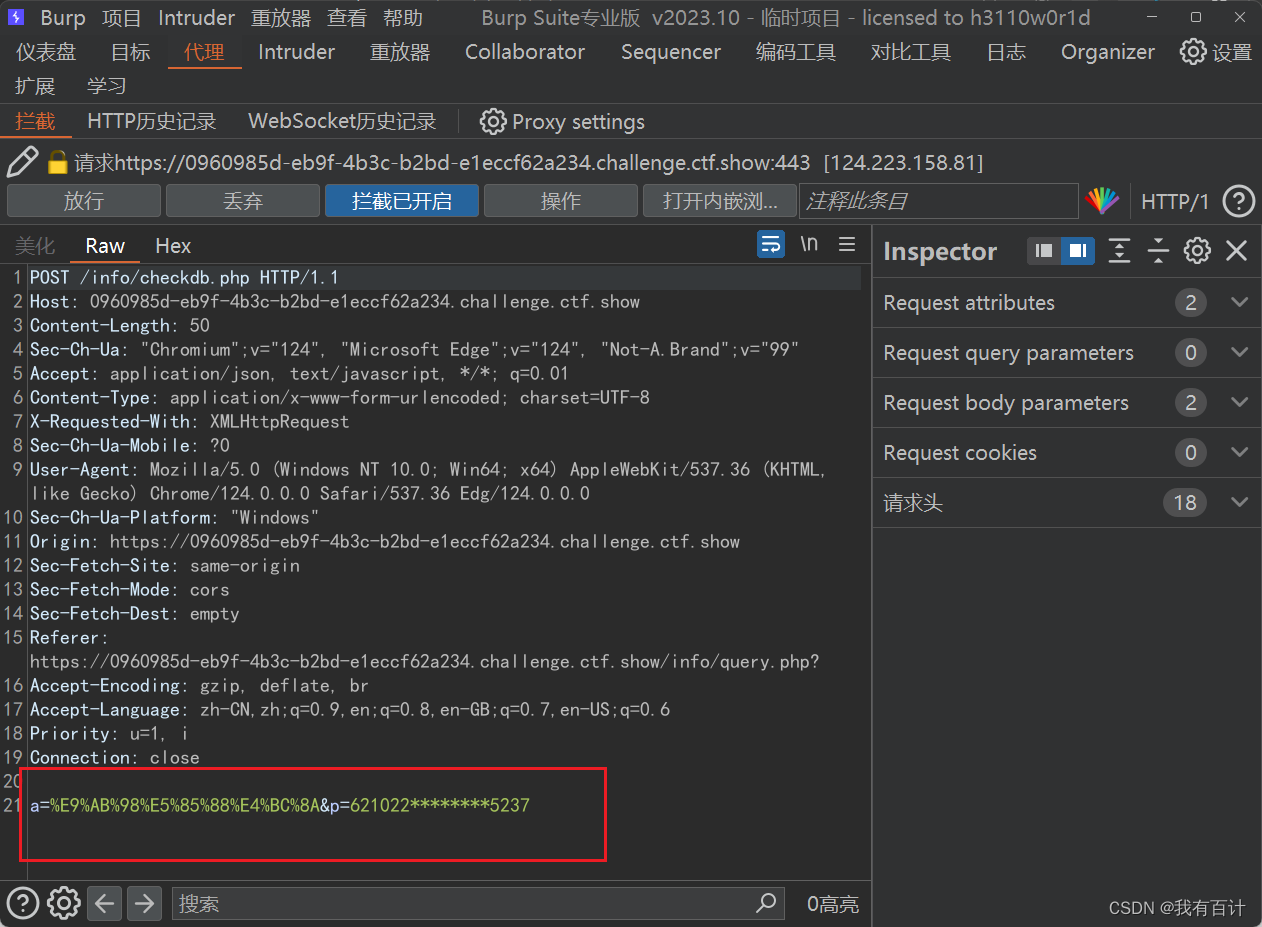
Task: Collapse all Inspector sections icon
Action: tap(1158, 251)
